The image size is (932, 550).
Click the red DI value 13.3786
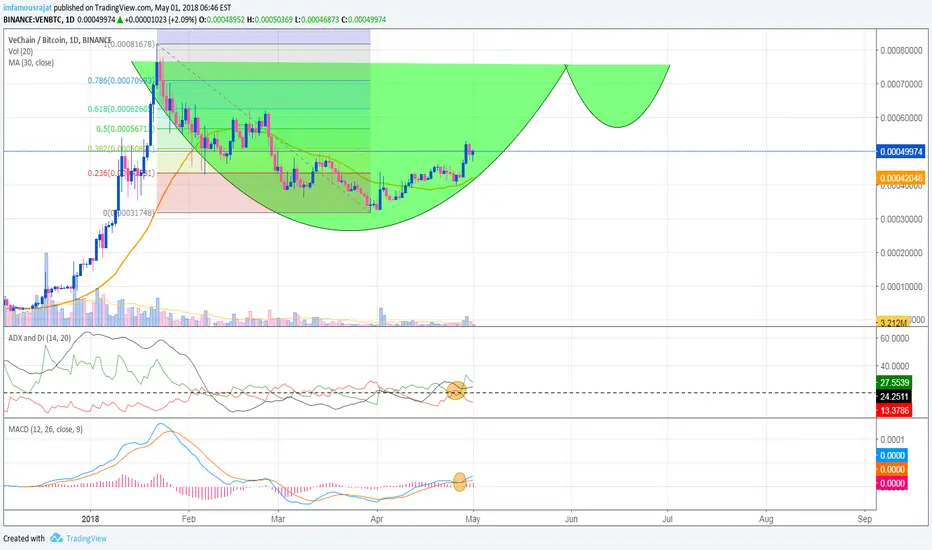tap(894, 411)
